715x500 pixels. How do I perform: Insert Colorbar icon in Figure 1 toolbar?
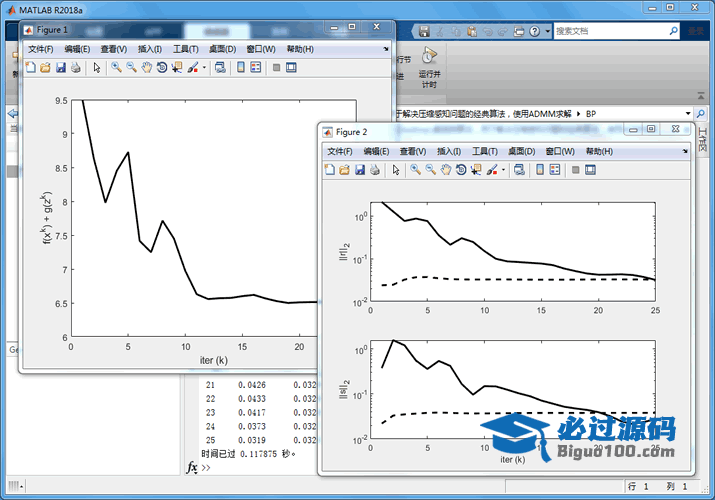[x=241, y=68]
